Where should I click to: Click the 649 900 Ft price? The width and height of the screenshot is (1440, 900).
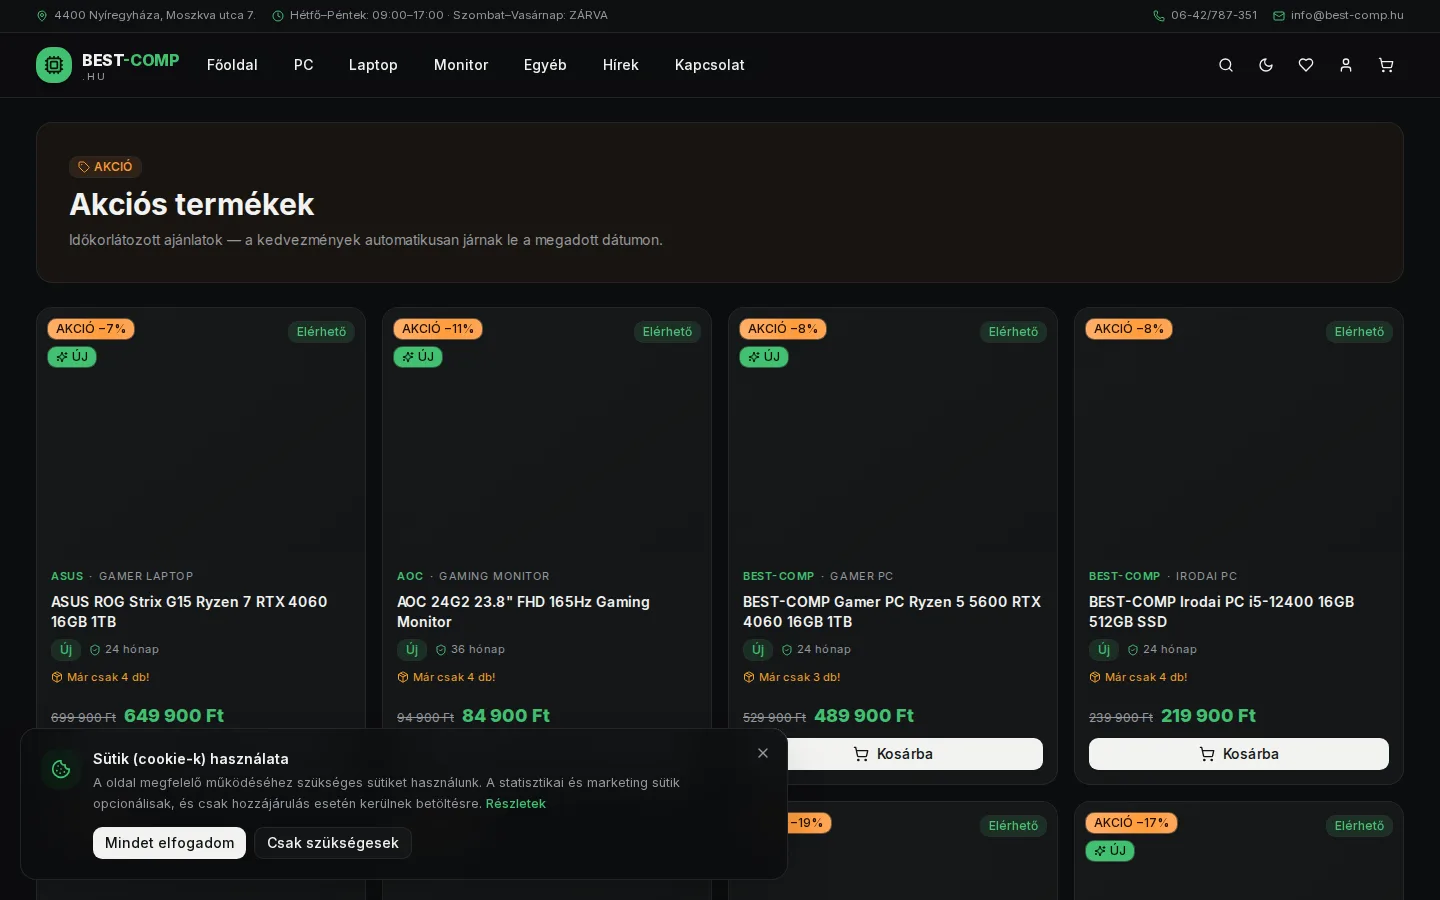click(174, 716)
